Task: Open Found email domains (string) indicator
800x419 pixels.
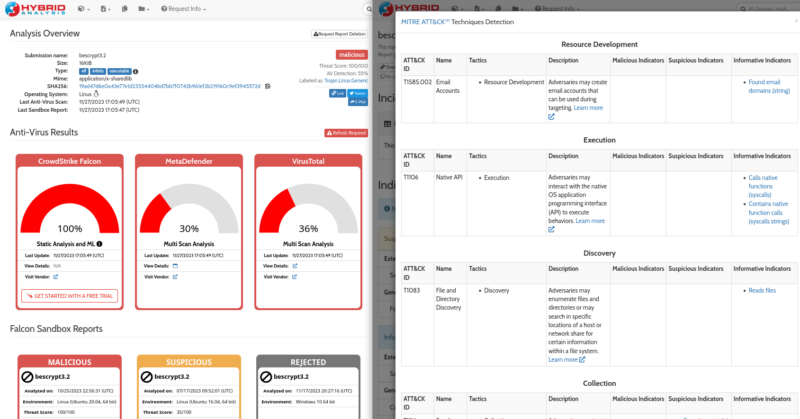Action: pos(769,86)
